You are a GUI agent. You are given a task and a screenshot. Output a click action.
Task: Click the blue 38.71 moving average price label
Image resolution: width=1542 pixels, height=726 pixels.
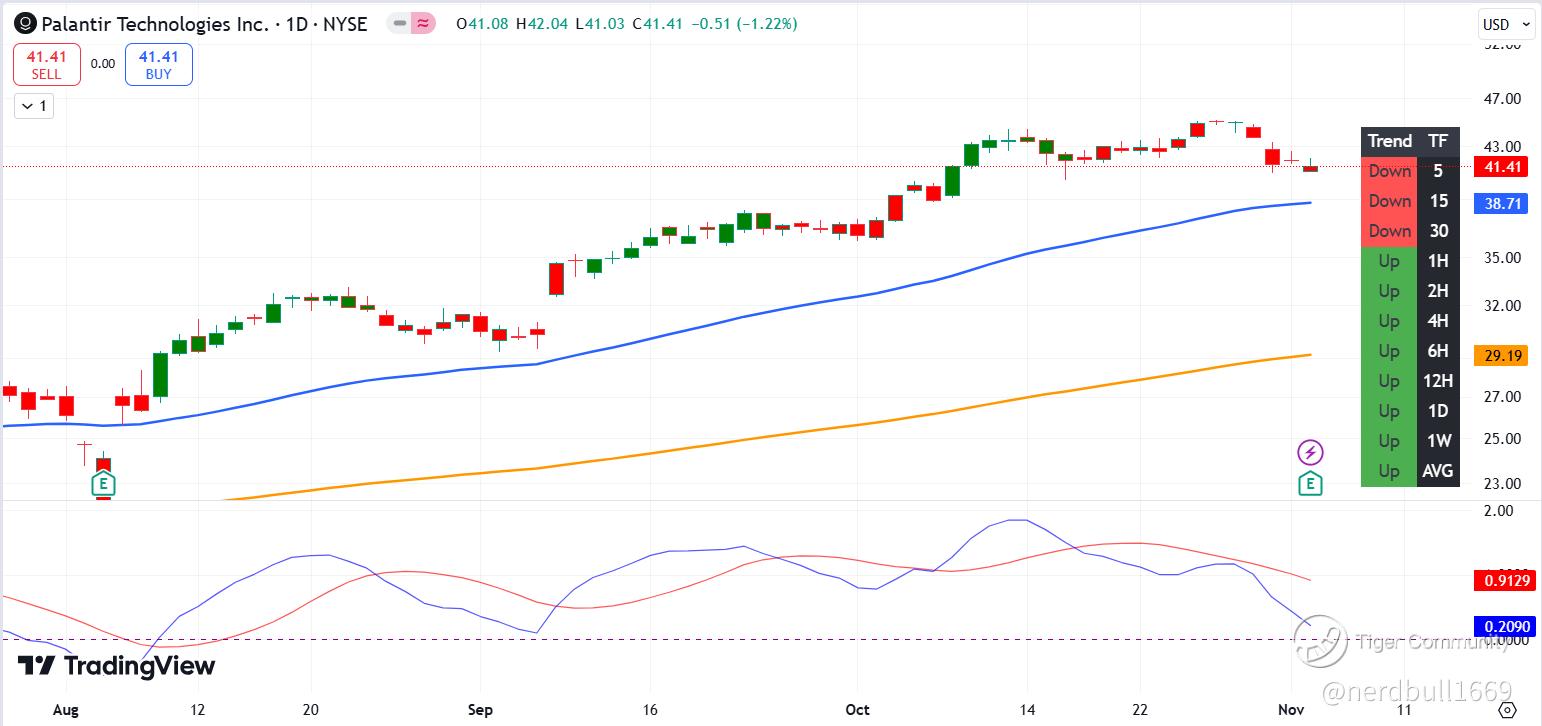(x=1501, y=203)
